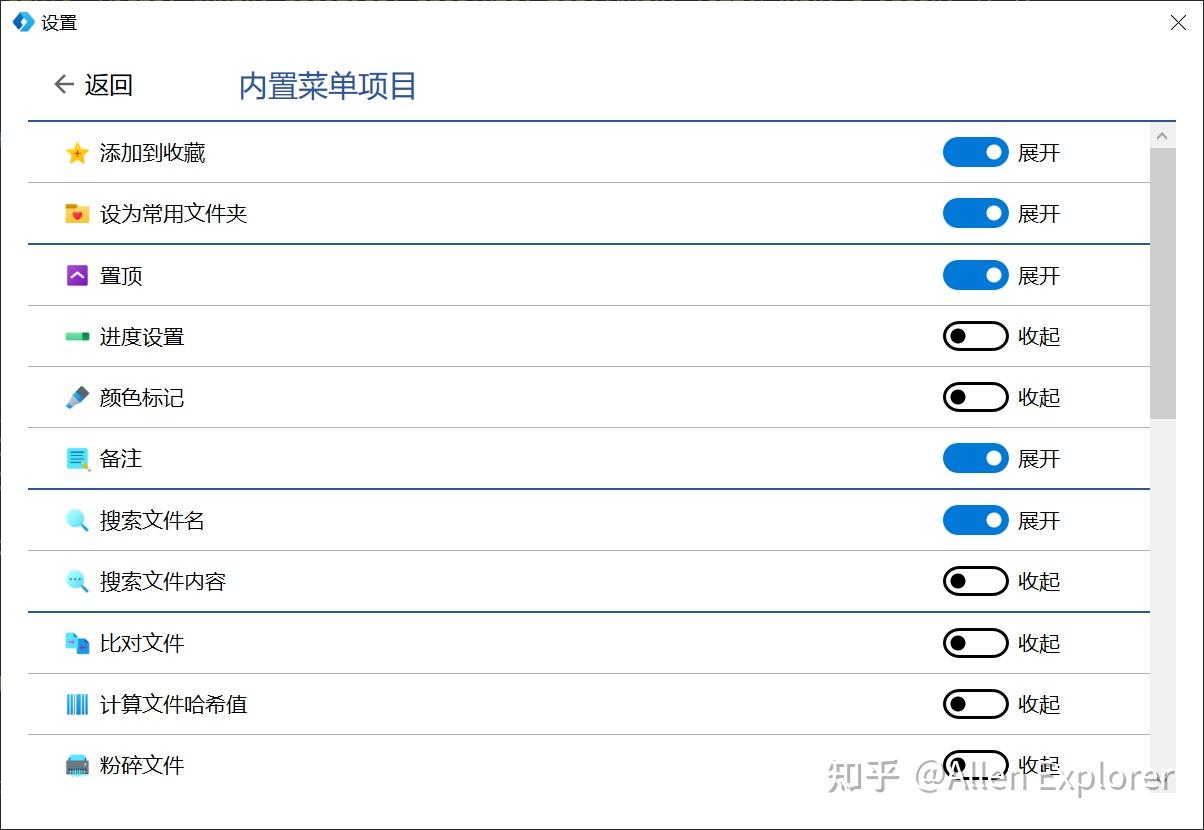Select the favorite folder icon beside 设为常用文件夹

click(77, 213)
